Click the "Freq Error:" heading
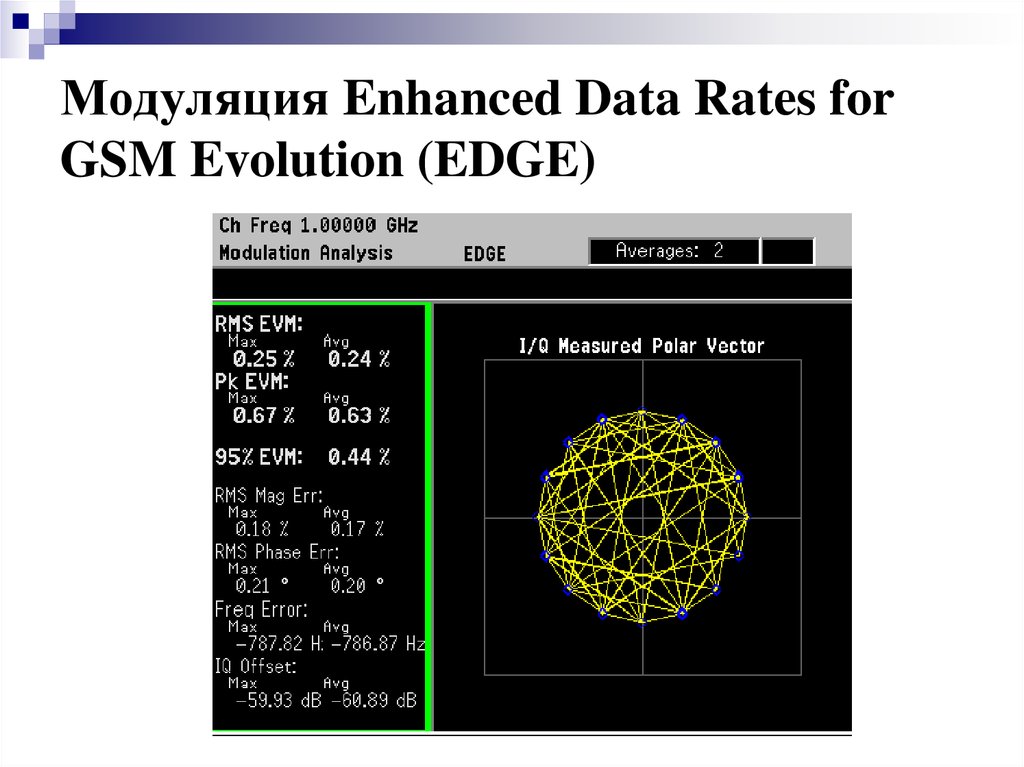1024x767 pixels. (261, 610)
